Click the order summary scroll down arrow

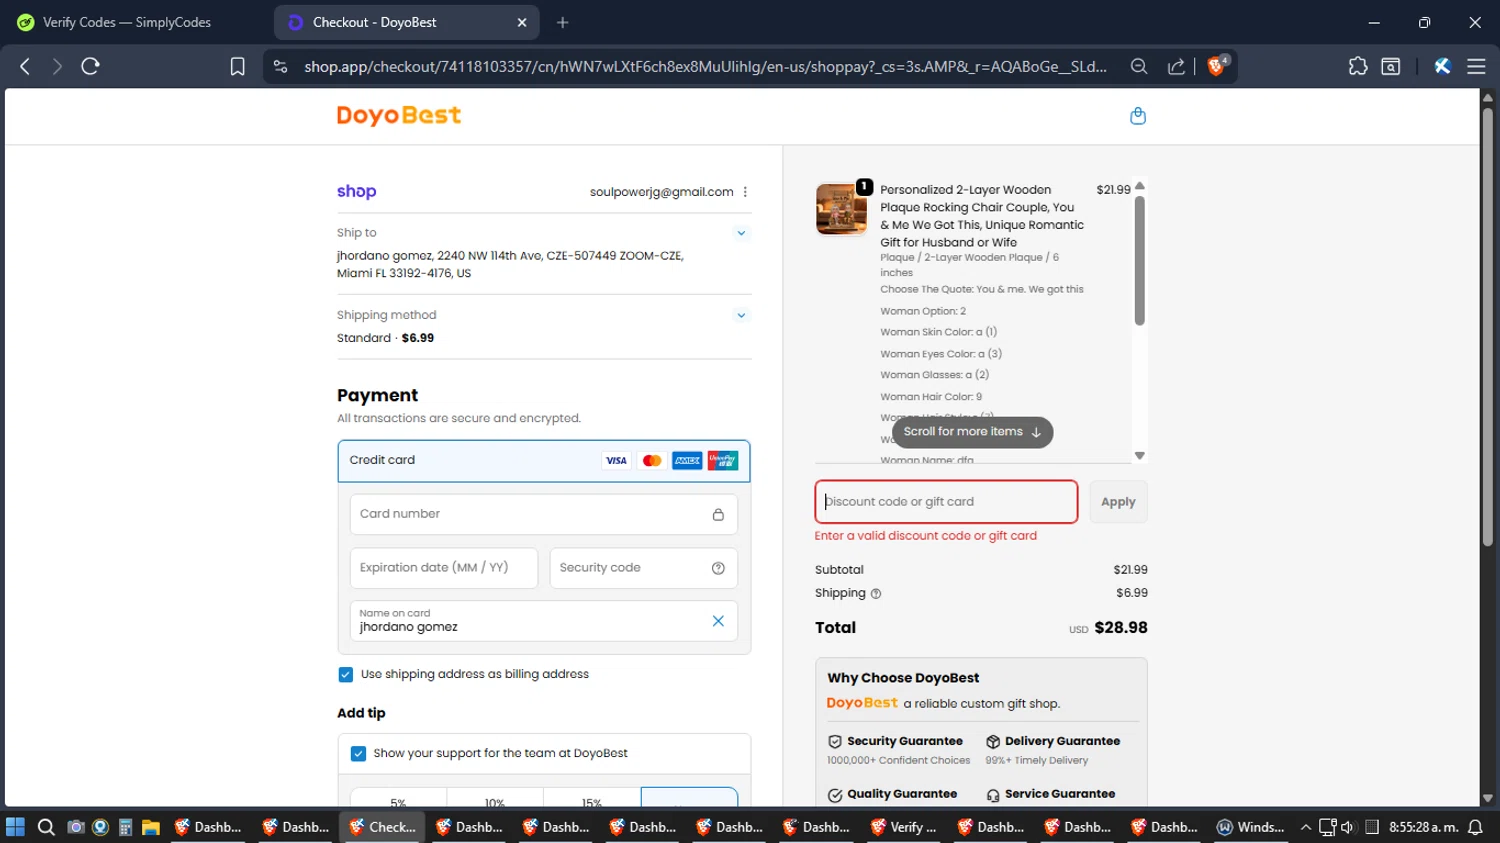tap(1140, 456)
